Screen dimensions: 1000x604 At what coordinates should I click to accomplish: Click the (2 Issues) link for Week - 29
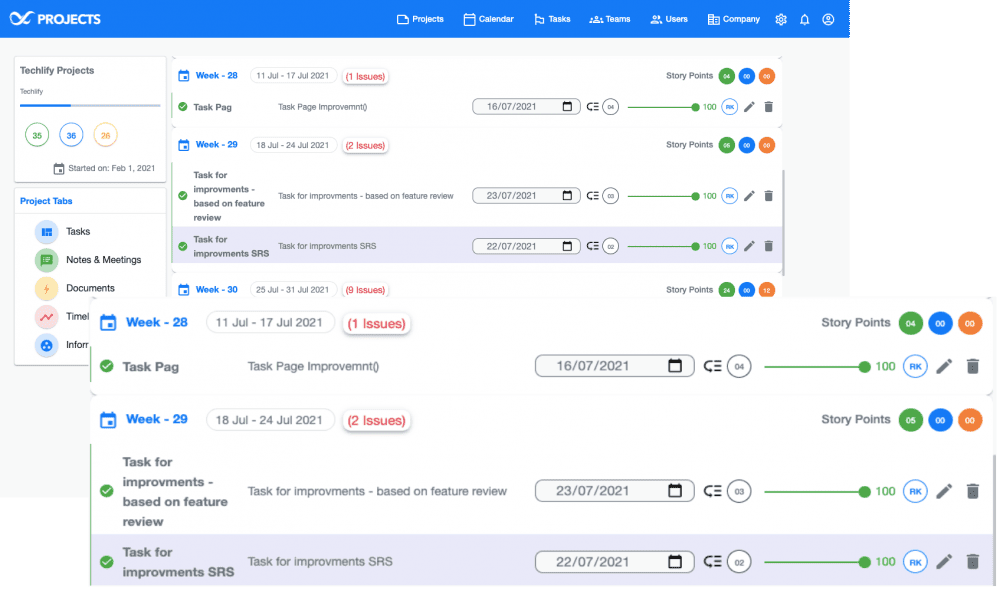376,420
